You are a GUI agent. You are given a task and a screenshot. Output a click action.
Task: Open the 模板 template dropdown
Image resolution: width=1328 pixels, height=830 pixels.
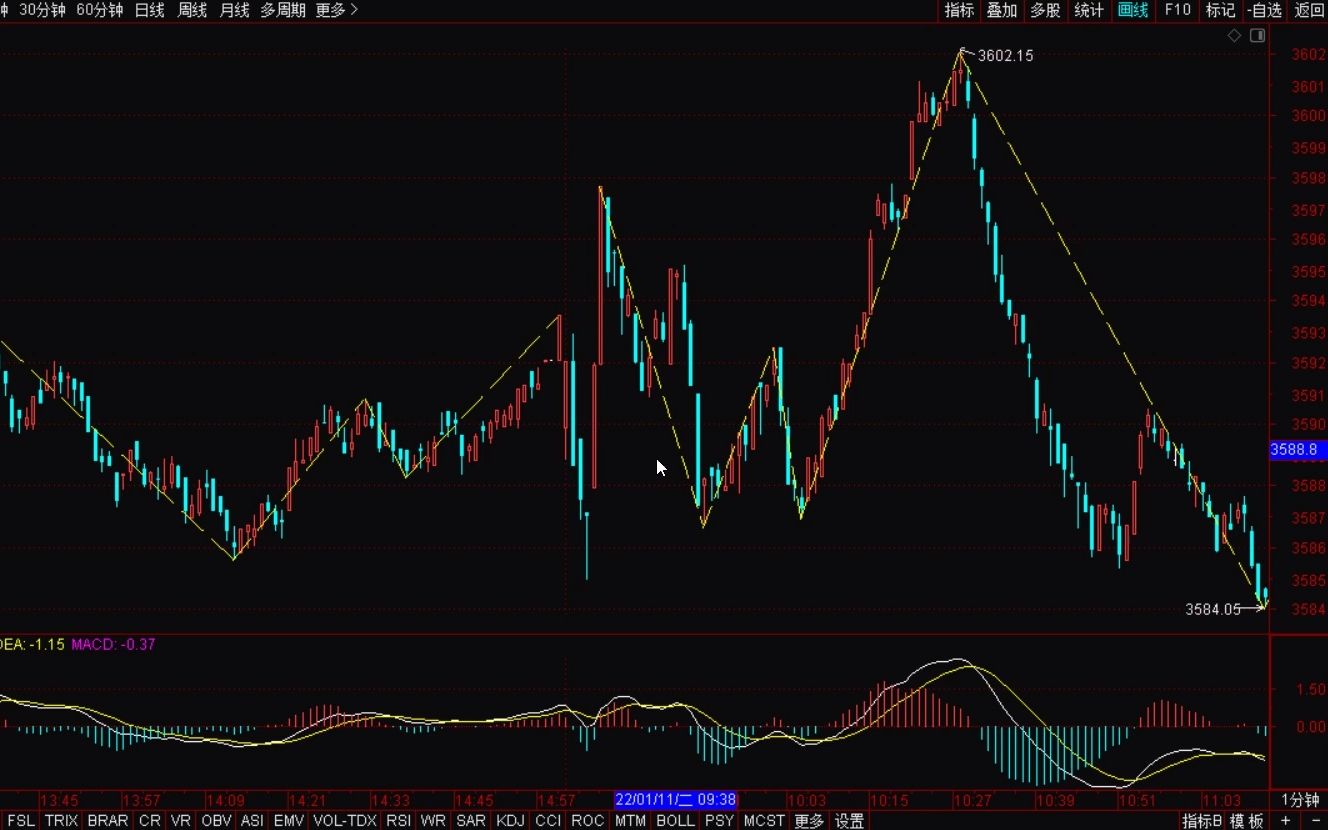click(x=1247, y=821)
